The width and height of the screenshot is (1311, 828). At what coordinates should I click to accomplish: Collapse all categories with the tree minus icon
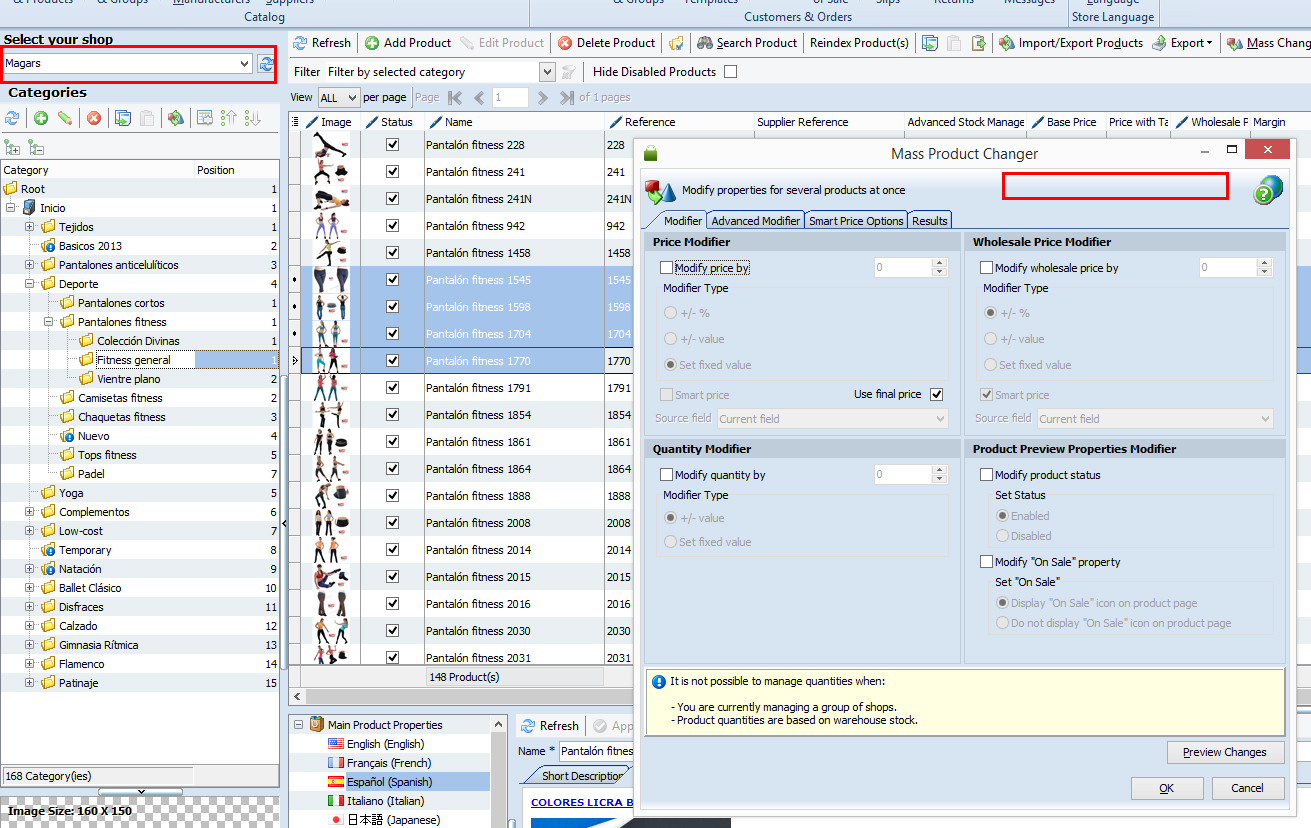point(36,147)
